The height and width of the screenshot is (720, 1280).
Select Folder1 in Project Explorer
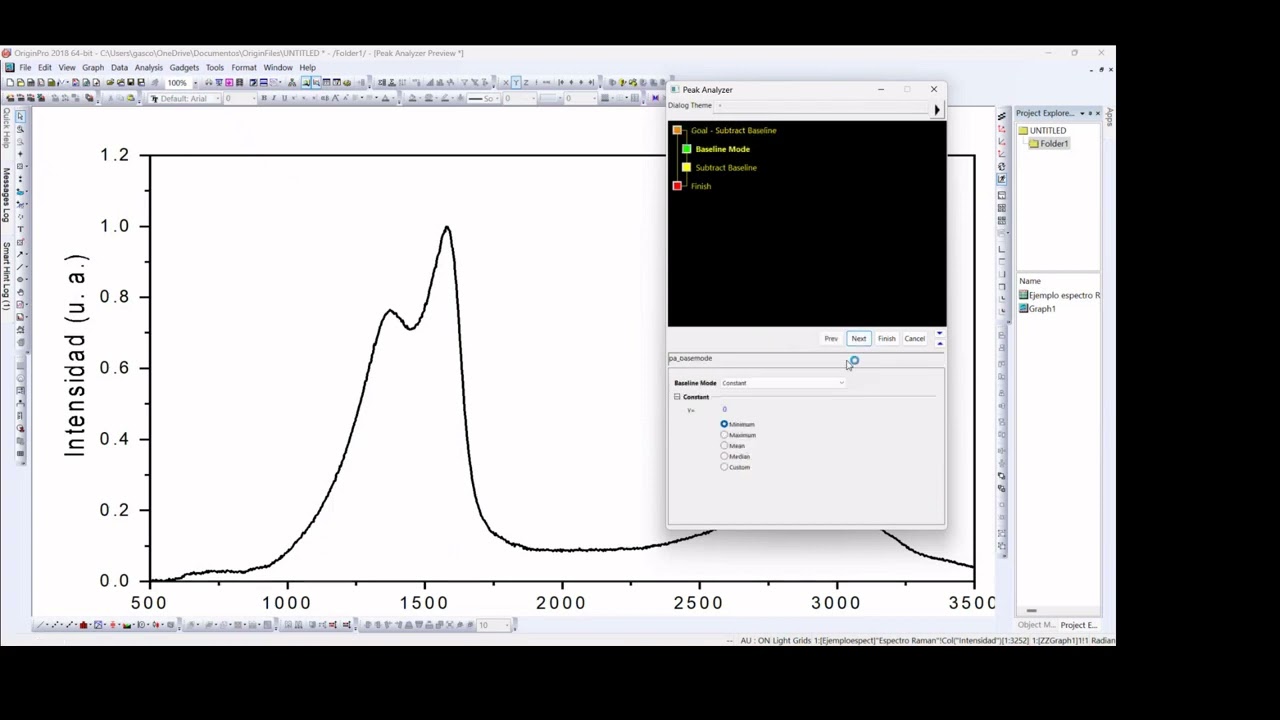pos(1054,144)
